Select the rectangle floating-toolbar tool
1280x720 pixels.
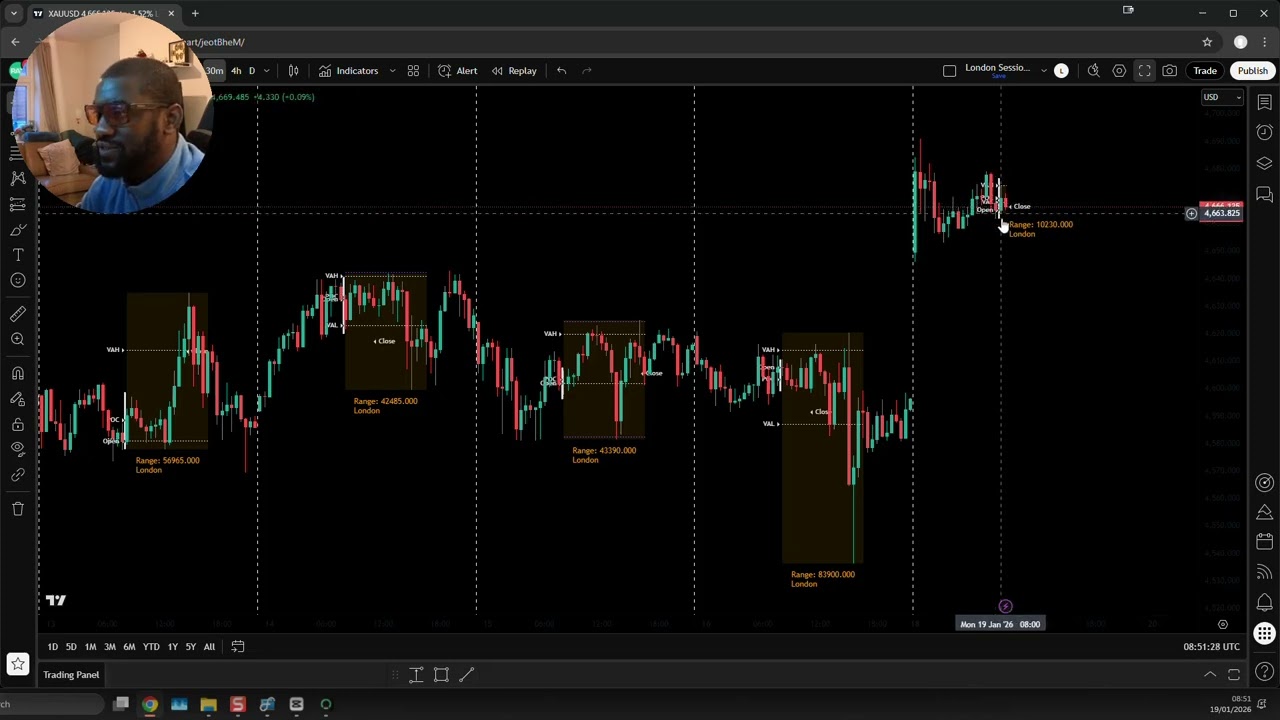(x=441, y=675)
